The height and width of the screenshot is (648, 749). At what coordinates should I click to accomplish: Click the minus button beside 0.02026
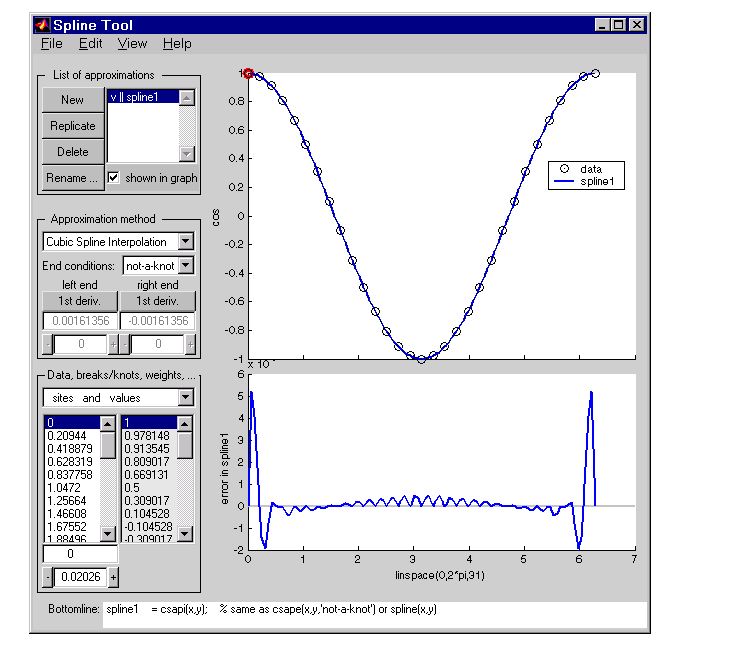[x=46, y=577]
